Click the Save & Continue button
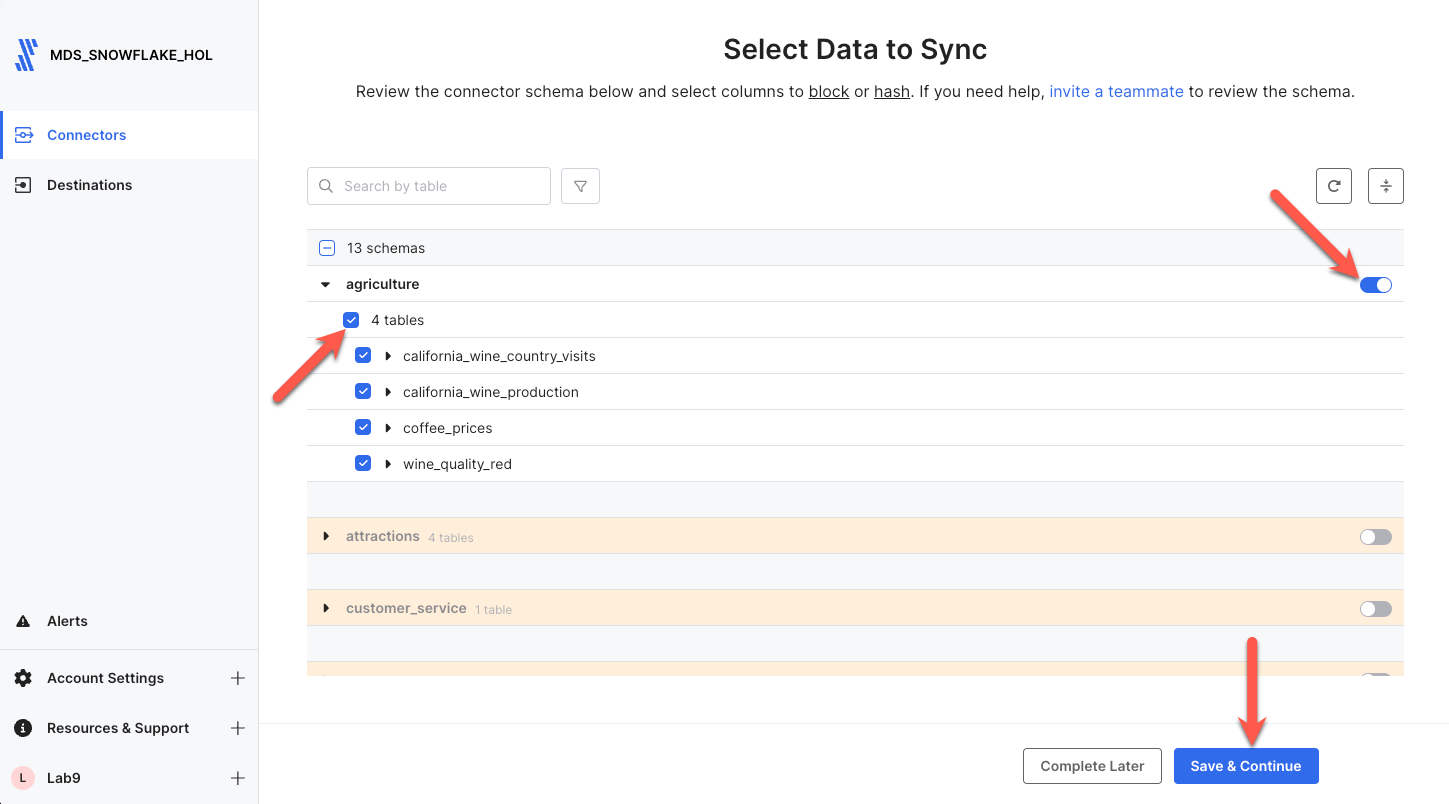Image resolution: width=1449 pixels, height=804 pixels. [x=1245, y=766]
